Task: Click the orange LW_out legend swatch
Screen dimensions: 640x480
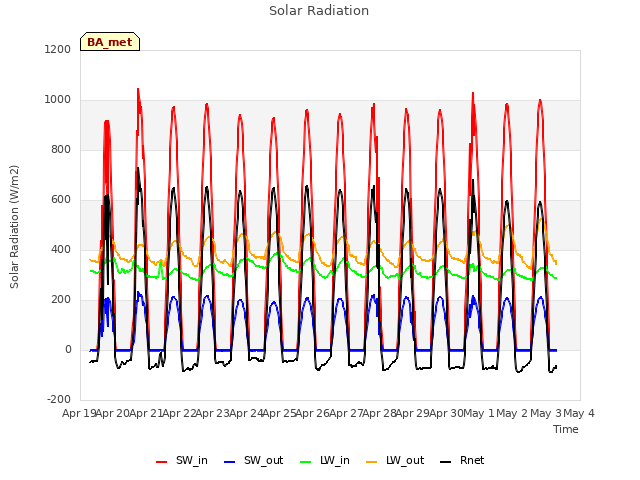Action: (x=372, y=462)
